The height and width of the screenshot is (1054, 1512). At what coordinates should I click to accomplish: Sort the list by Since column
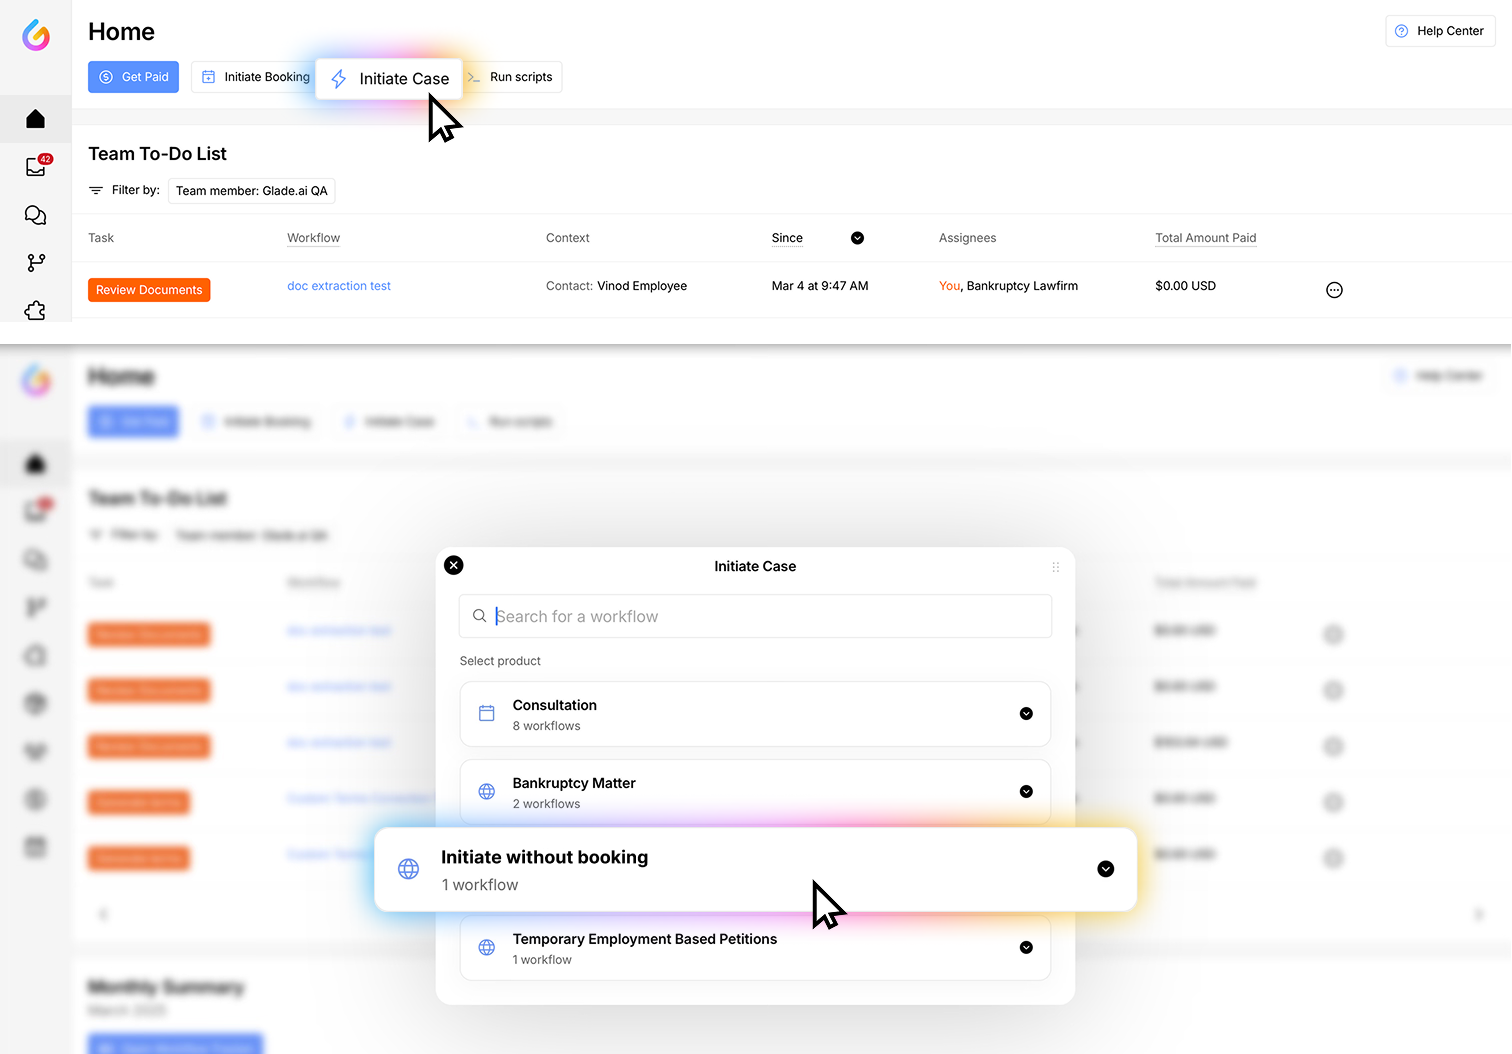[x=857, y=238]
